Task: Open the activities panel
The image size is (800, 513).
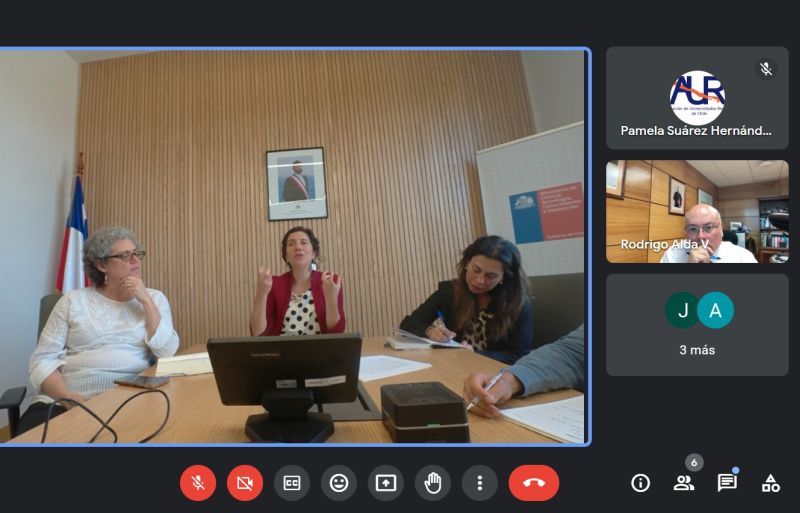Action: pos(771,483)
